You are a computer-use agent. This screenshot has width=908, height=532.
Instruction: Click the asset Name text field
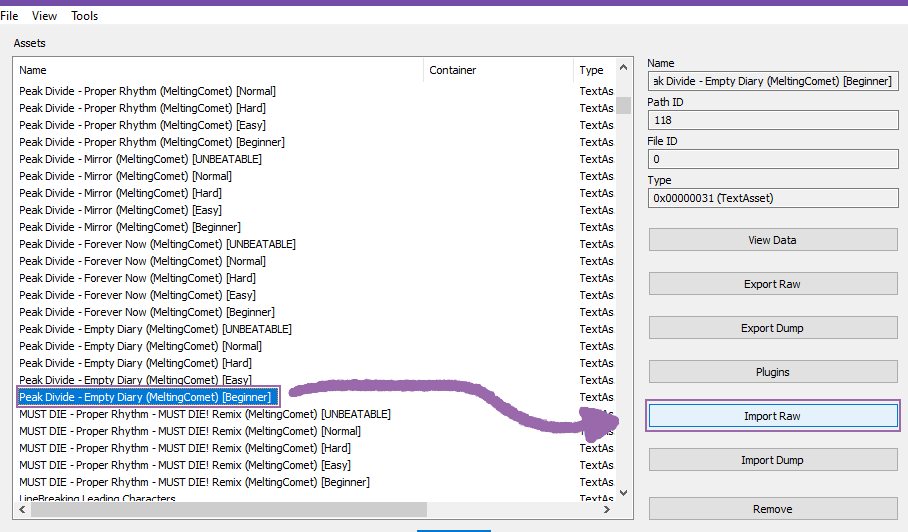772,81
